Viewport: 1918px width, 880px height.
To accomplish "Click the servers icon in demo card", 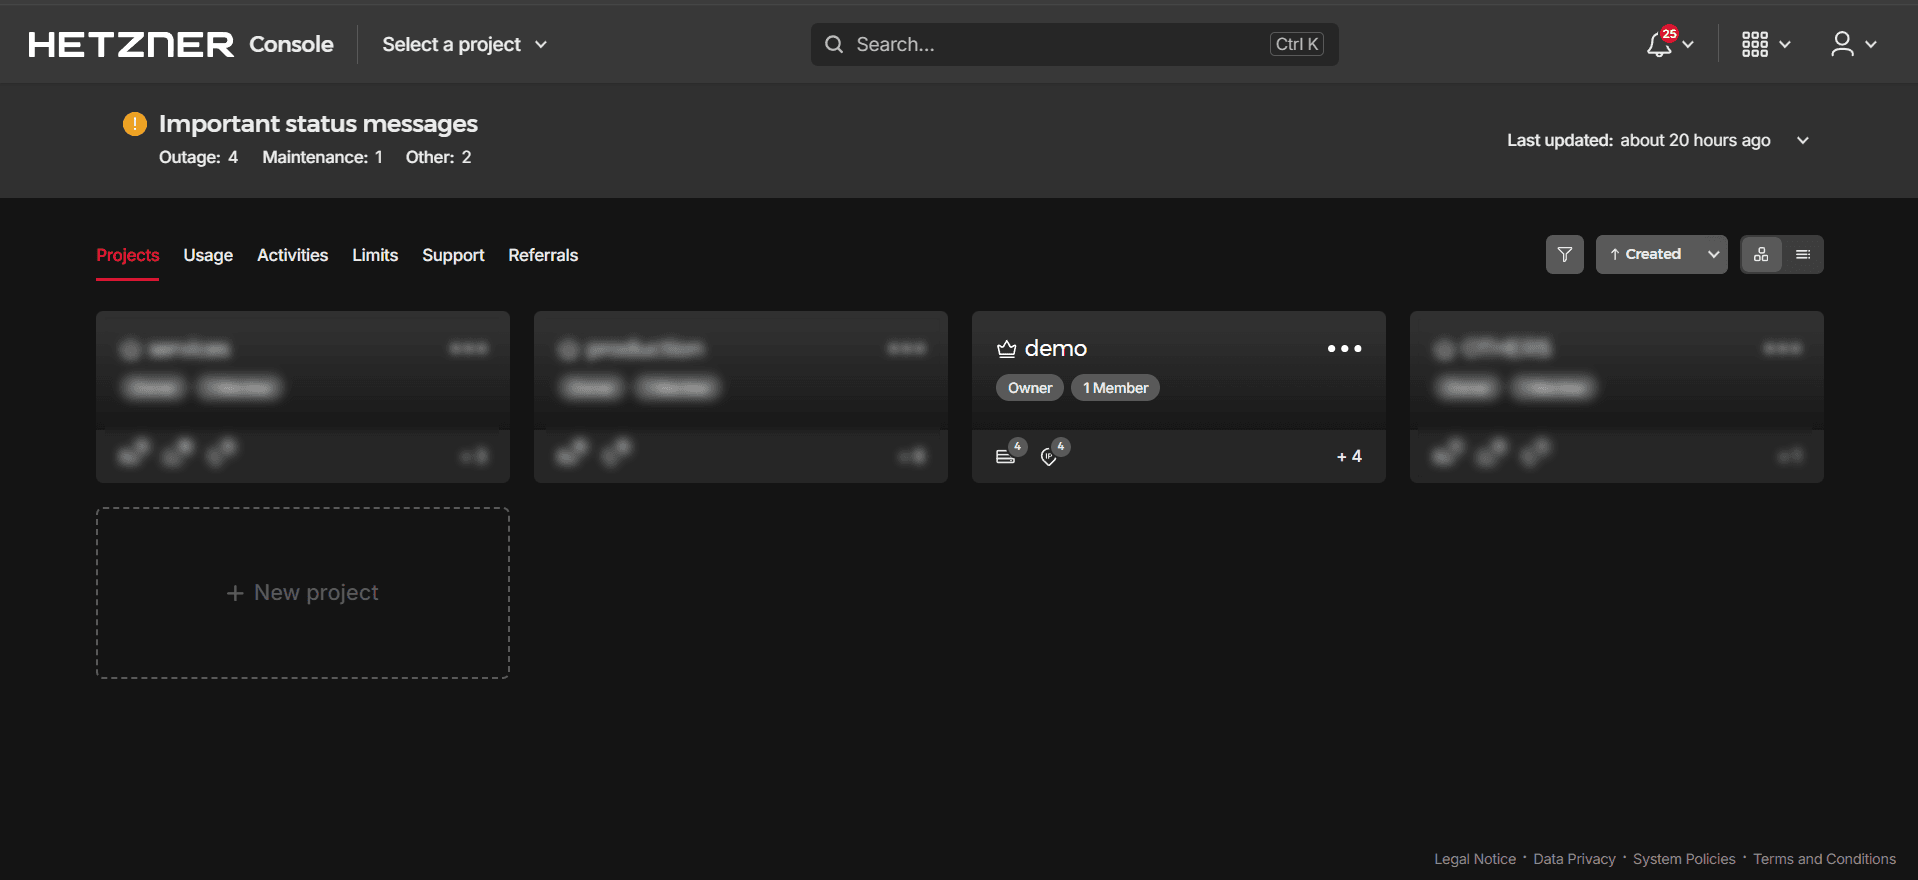I will tap(1006, 456).
